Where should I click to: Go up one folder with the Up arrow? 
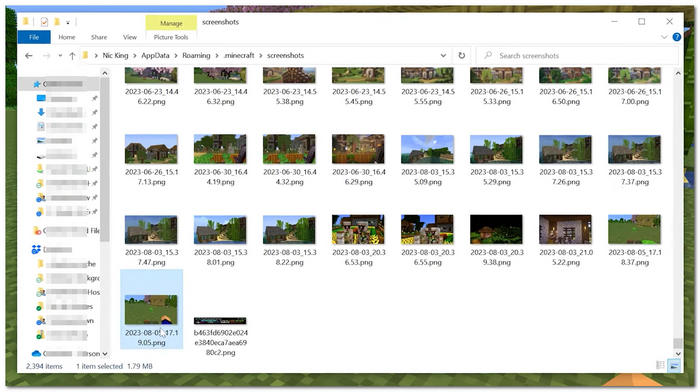(72, 56)
